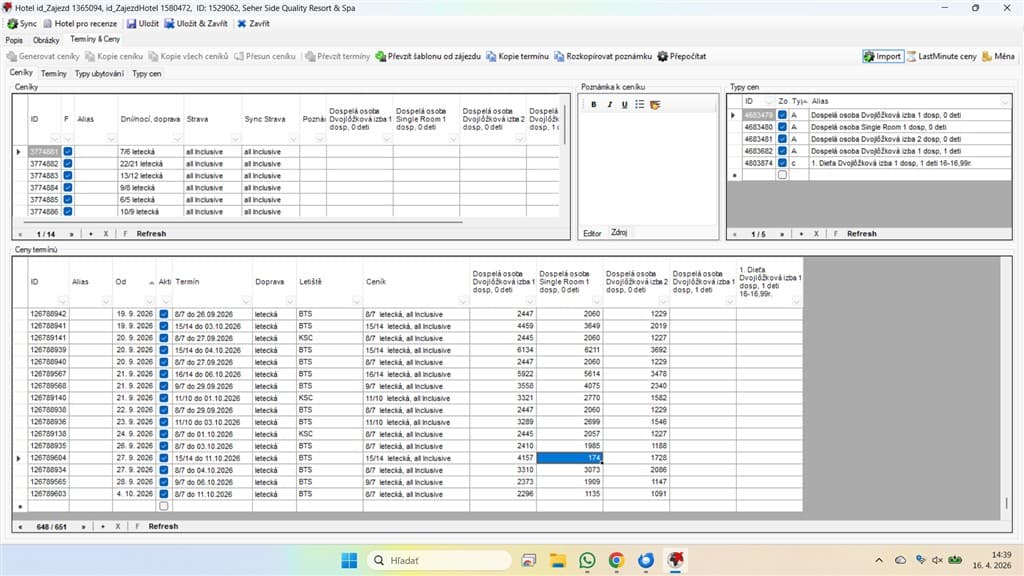
Task: Uncheck the F checkbox for ceník 3774882
Action: [x=68, y=164]
